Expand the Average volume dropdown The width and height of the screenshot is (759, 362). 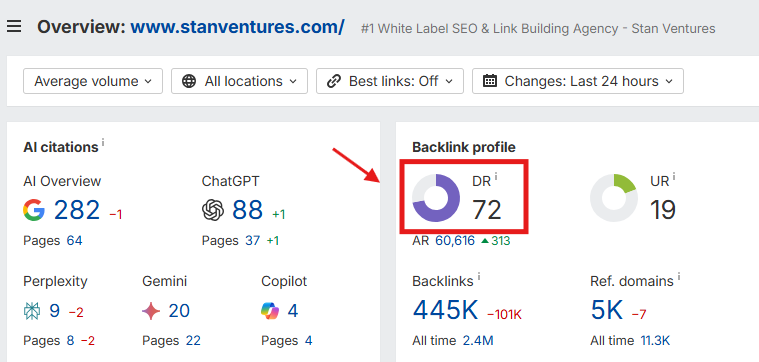click(93, 81)
